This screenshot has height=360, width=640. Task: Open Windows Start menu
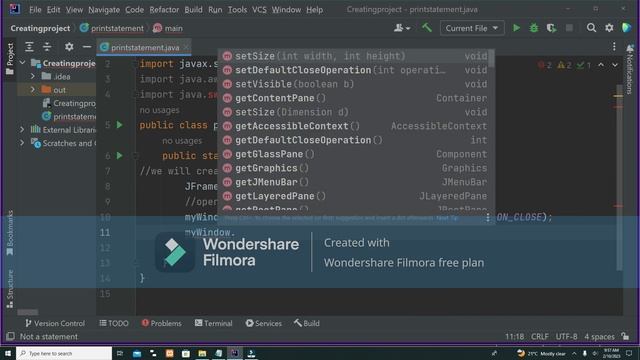8,353
